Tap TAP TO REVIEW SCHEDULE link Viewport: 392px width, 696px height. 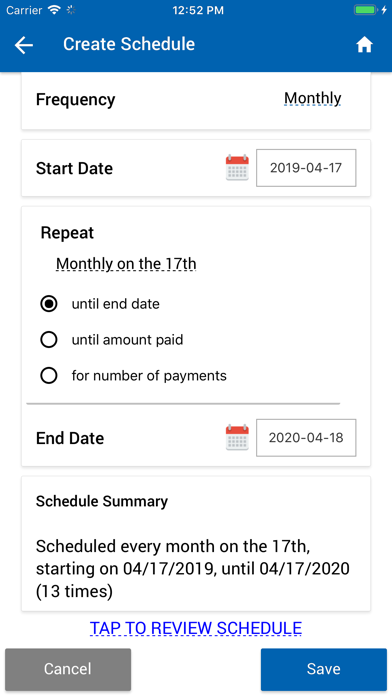coord(196,628)
